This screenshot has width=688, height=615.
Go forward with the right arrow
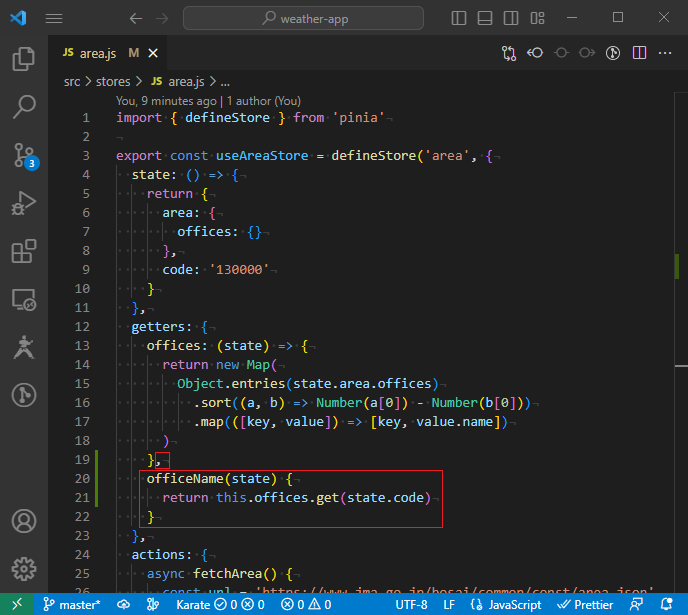pos(162,18)
